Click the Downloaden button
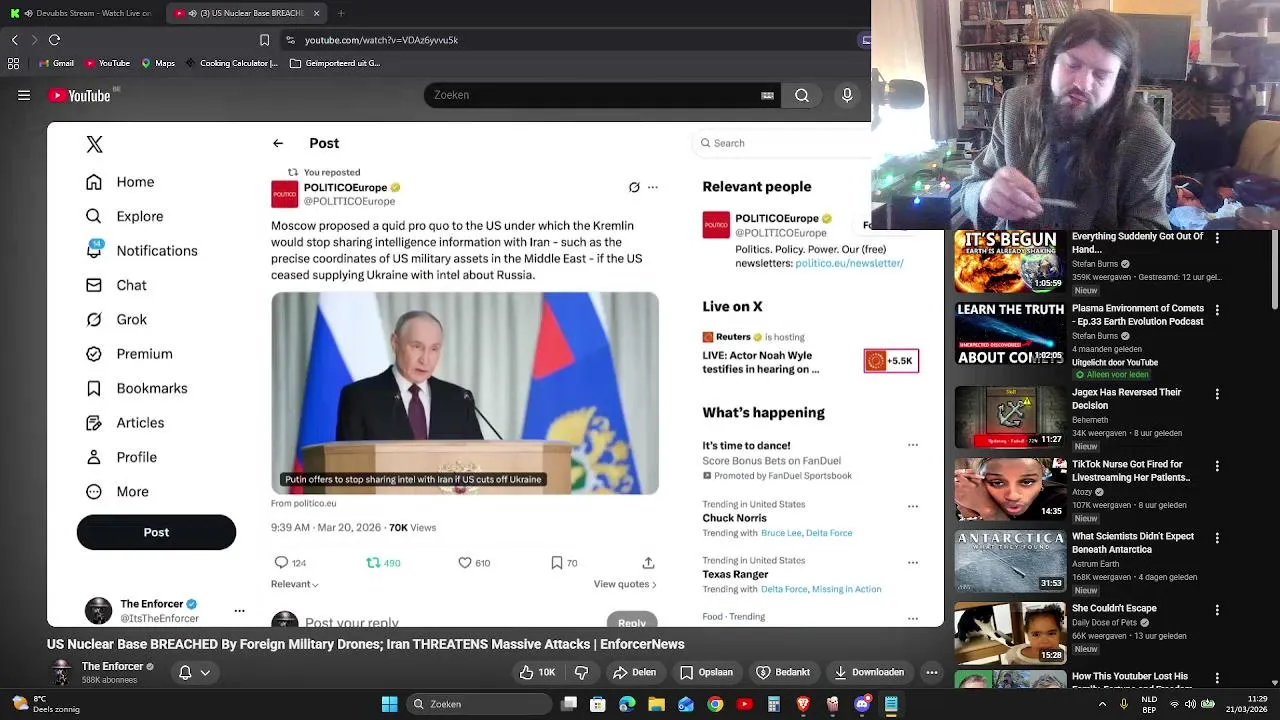The height and width of the screenshot is (720, 1280). (869, 672)
